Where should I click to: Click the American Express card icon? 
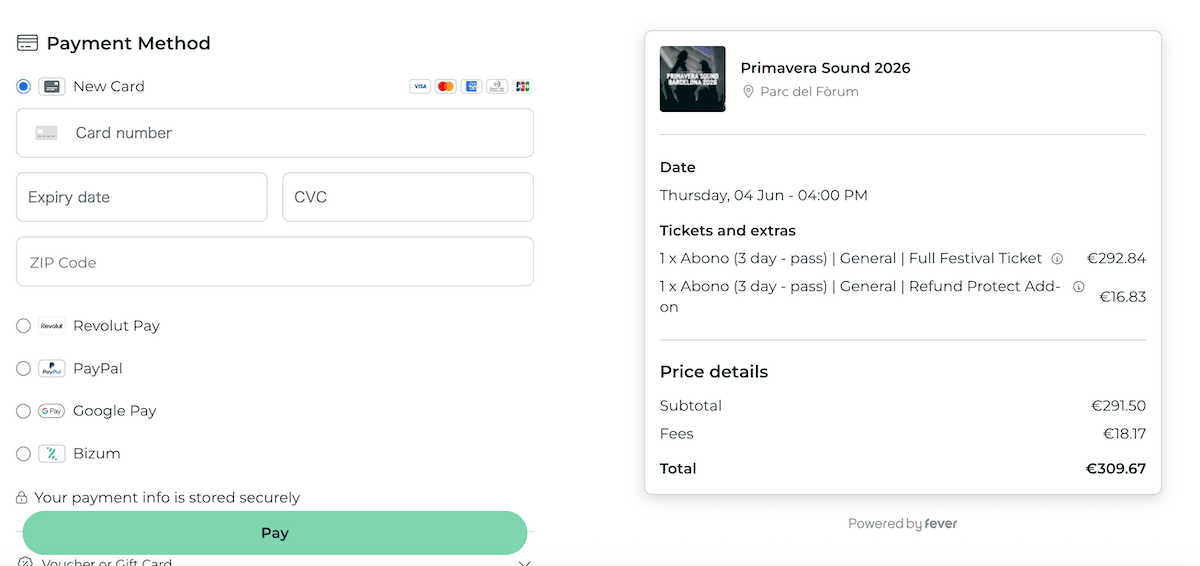point(471,87)
